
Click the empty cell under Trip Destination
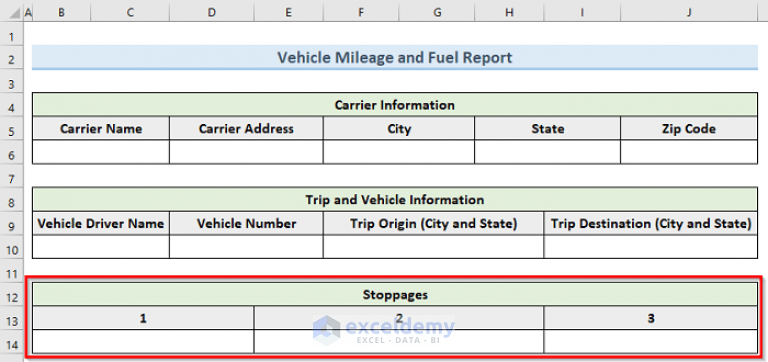(x=651, y=247)
